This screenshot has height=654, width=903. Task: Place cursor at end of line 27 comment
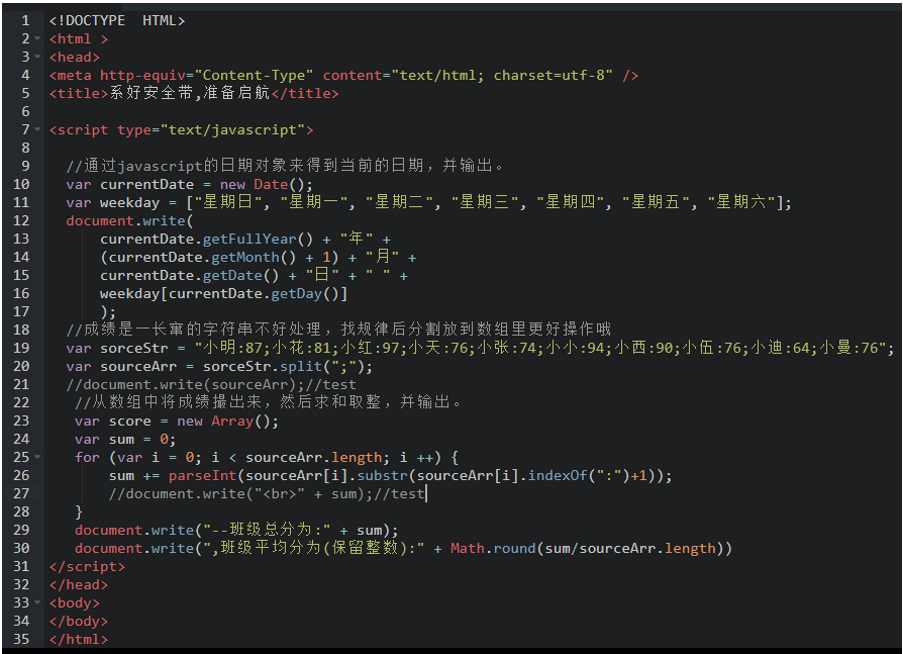click(426, 494)
